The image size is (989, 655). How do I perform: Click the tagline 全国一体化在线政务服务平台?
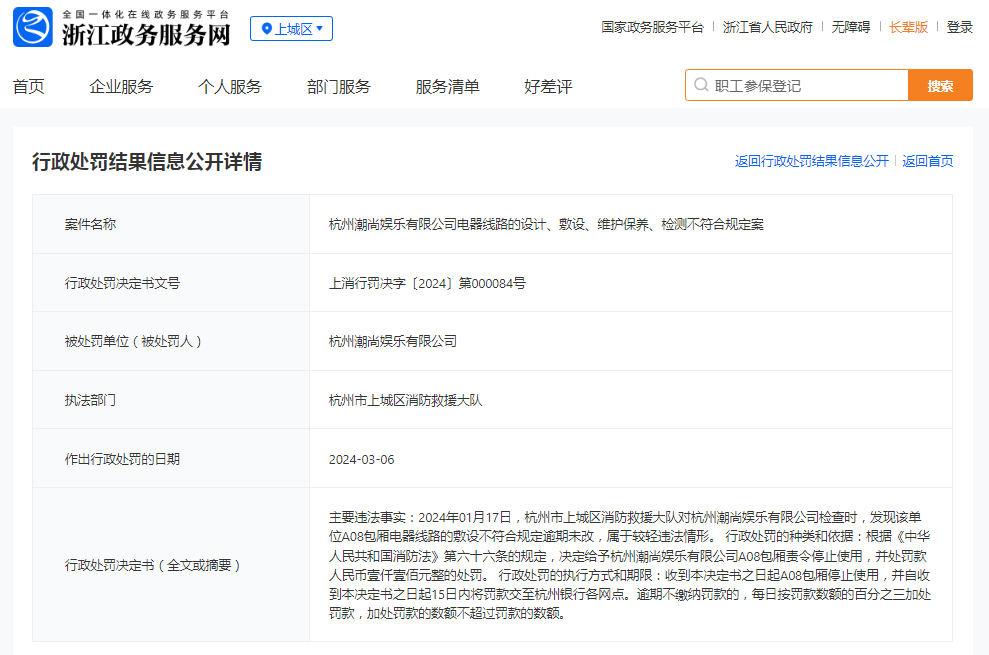[x=146, y=14]
